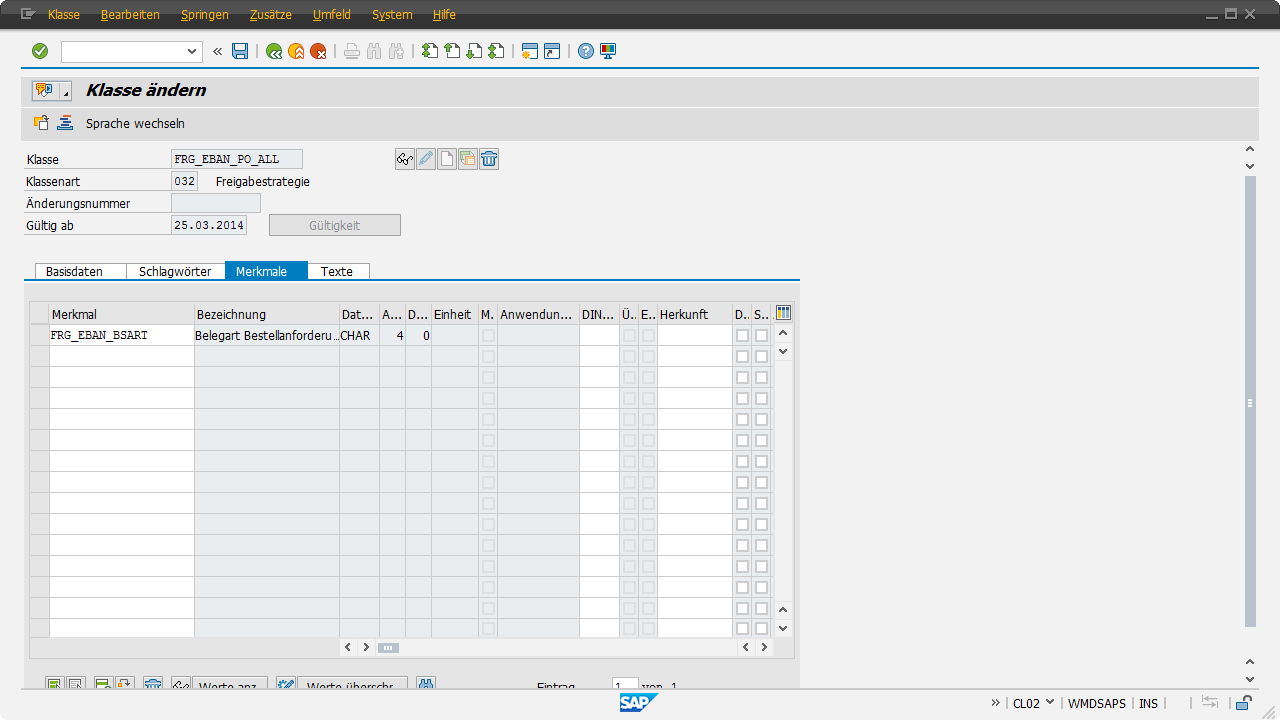This screenshot has height=720, width=1280.
Task: Cancel with the red X toolbar icon
Action: click(318, 51)
